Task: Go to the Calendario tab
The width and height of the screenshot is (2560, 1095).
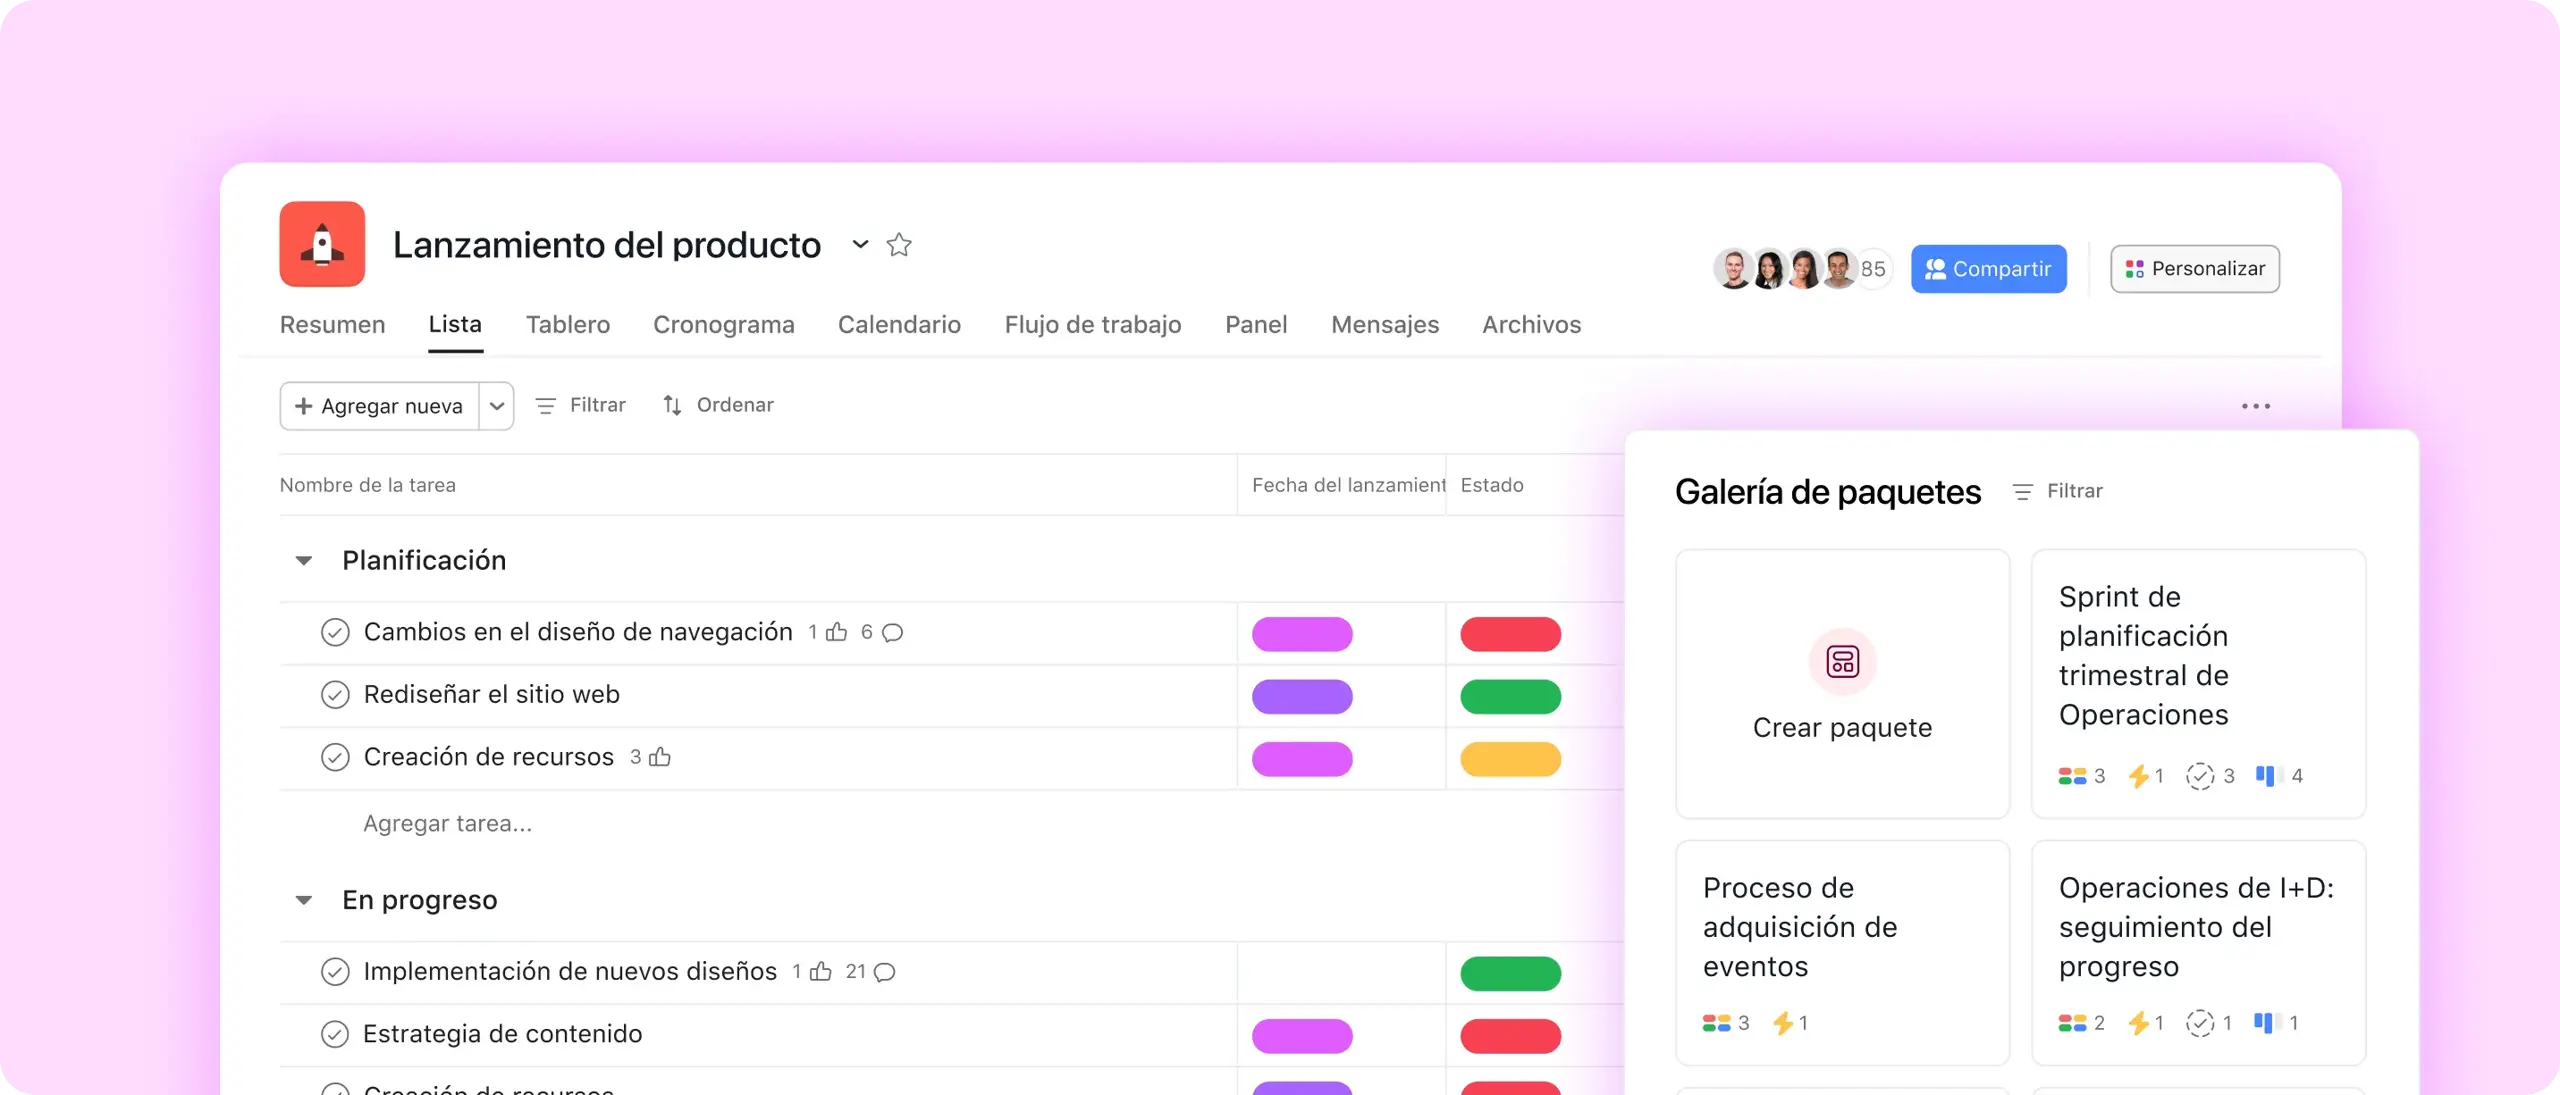Action: [x=899, y=325]
